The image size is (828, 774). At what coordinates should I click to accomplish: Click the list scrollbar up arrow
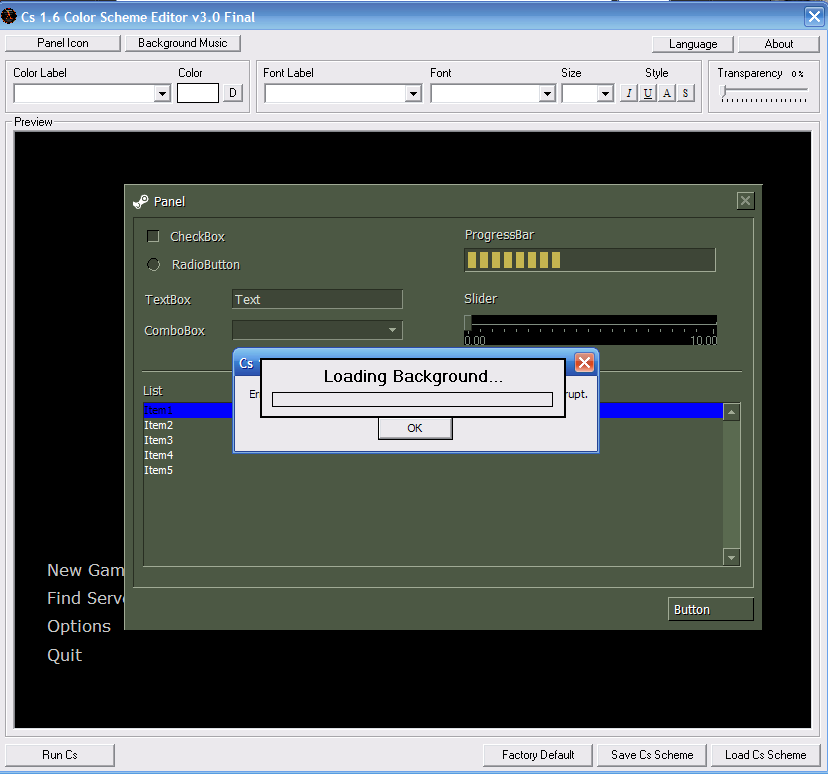click(x=731, y=412)
